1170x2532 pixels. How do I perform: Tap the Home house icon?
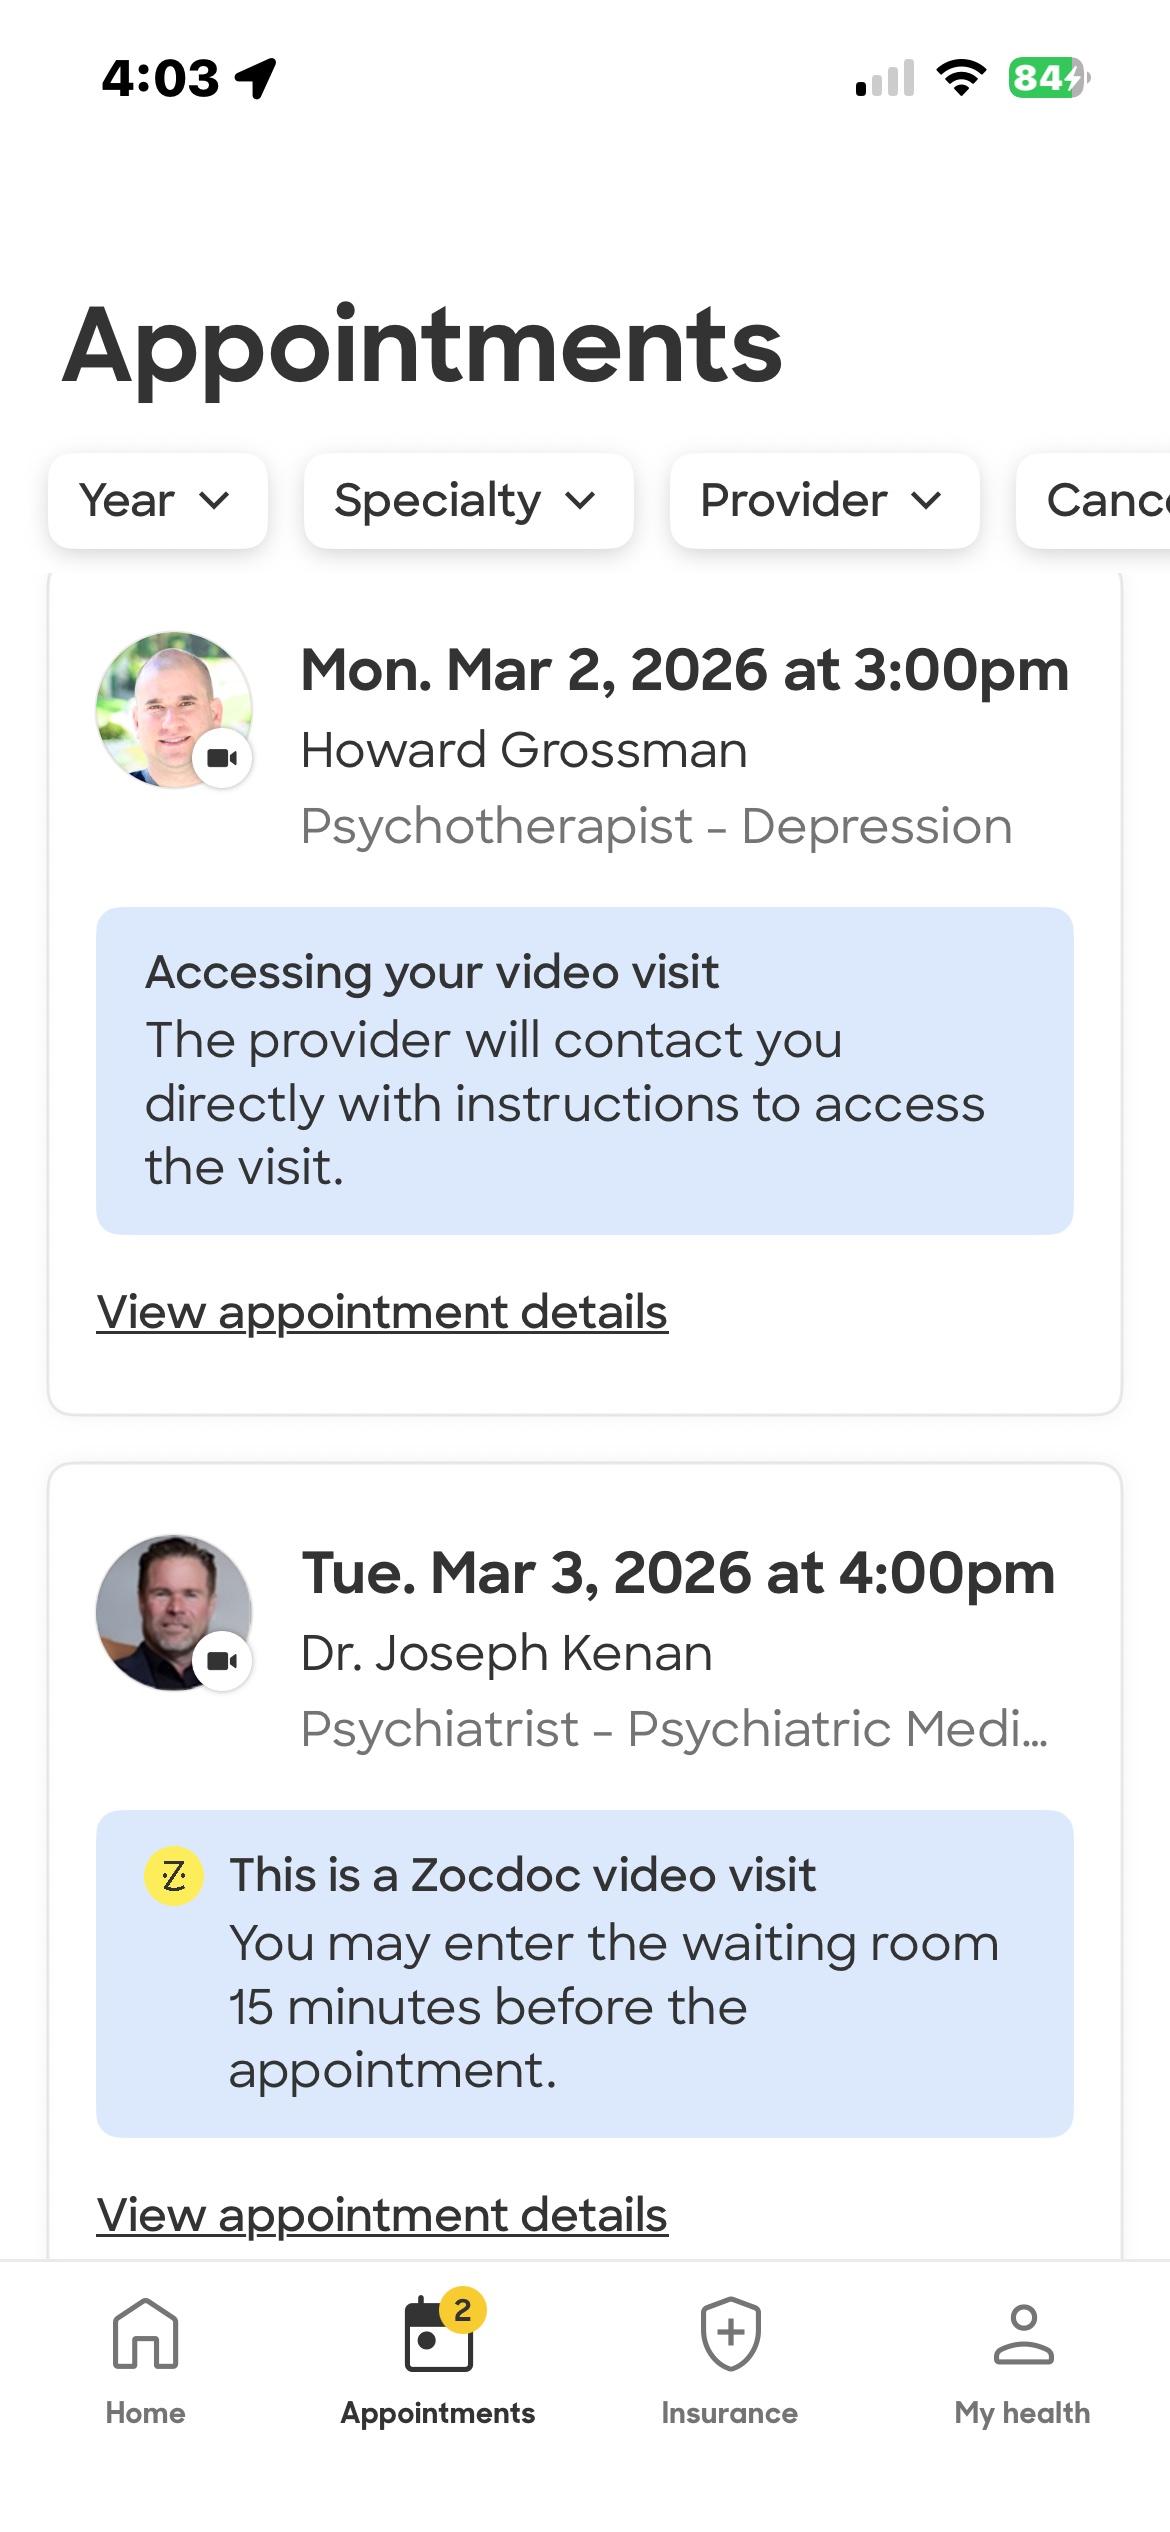(145, 2334)
